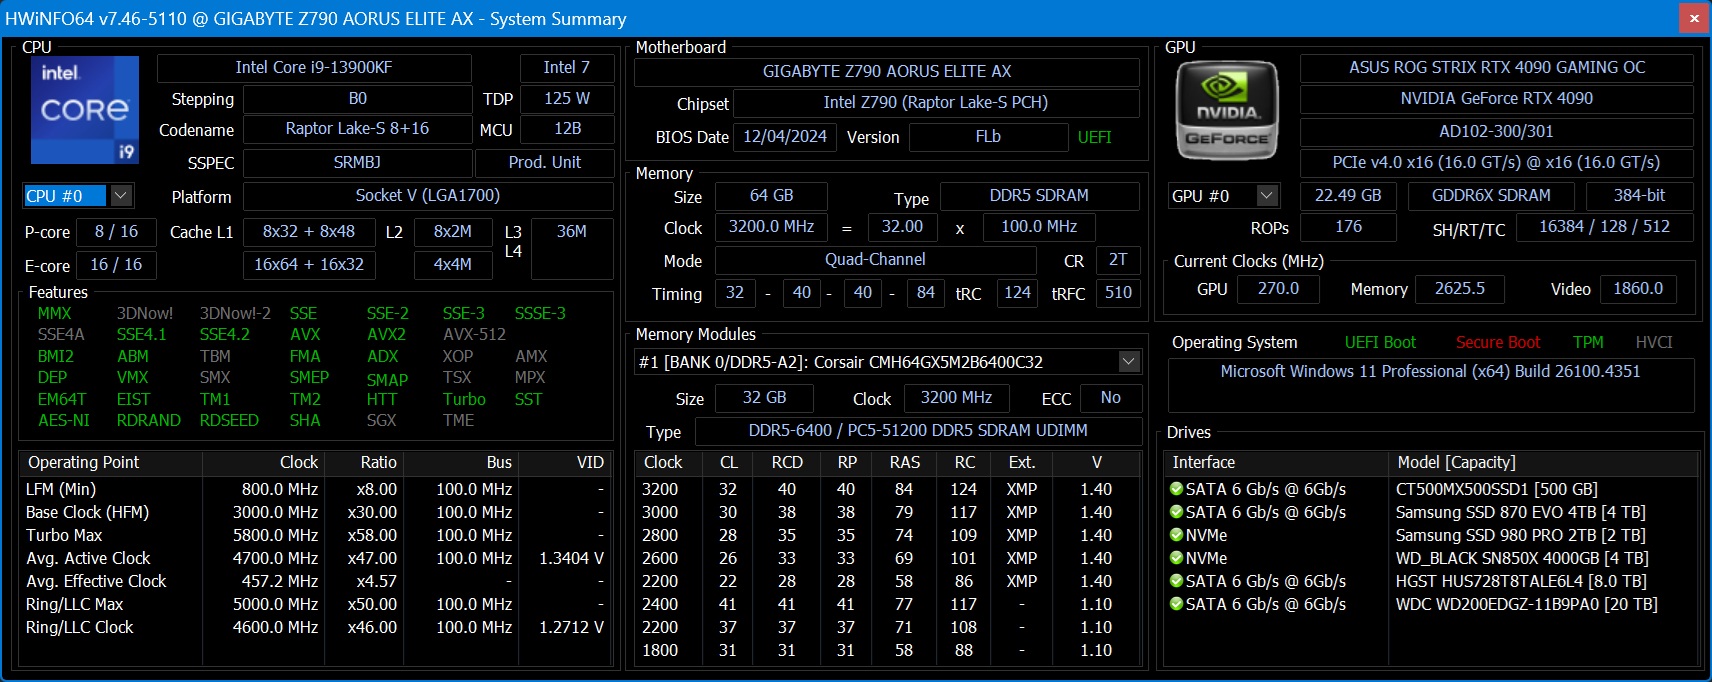Click status icon for WDC WD200EDGZ drive
The width and height of the screenshot is (1712, 682).
[1177, 604]
